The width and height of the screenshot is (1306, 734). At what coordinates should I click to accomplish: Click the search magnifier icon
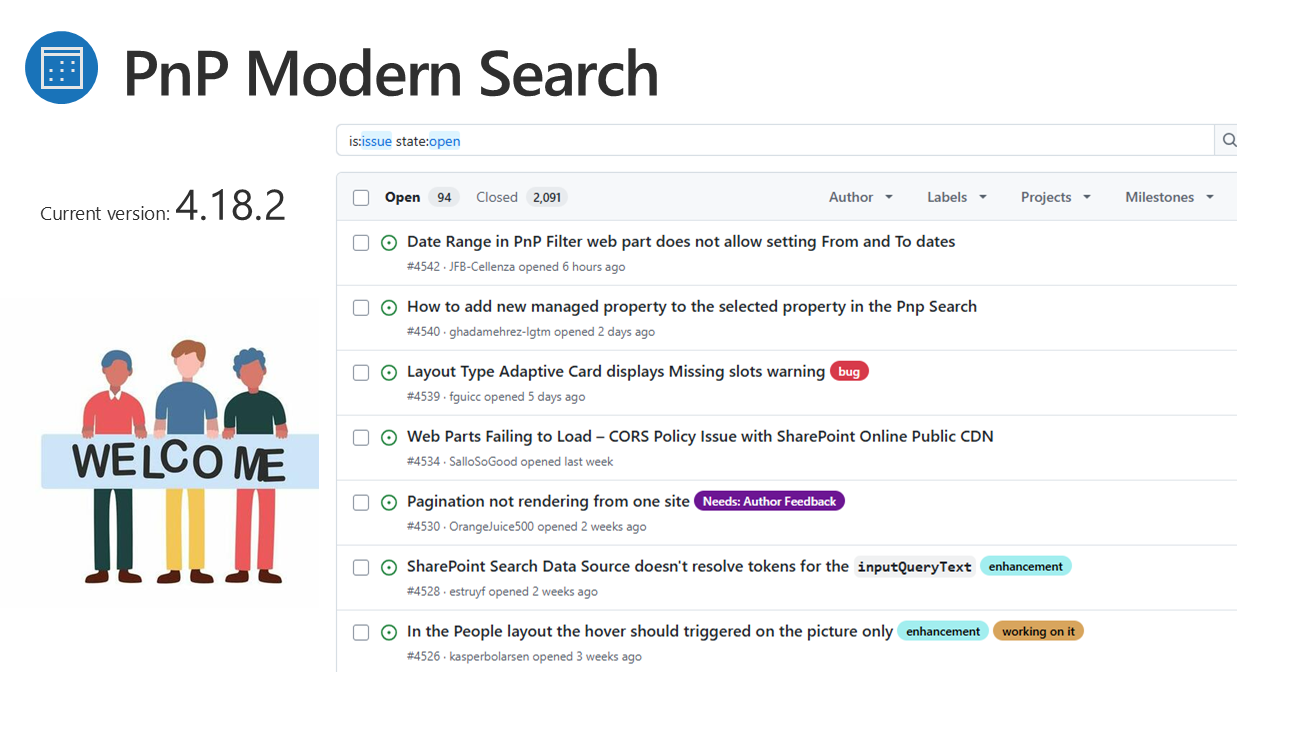[1229, 141]
